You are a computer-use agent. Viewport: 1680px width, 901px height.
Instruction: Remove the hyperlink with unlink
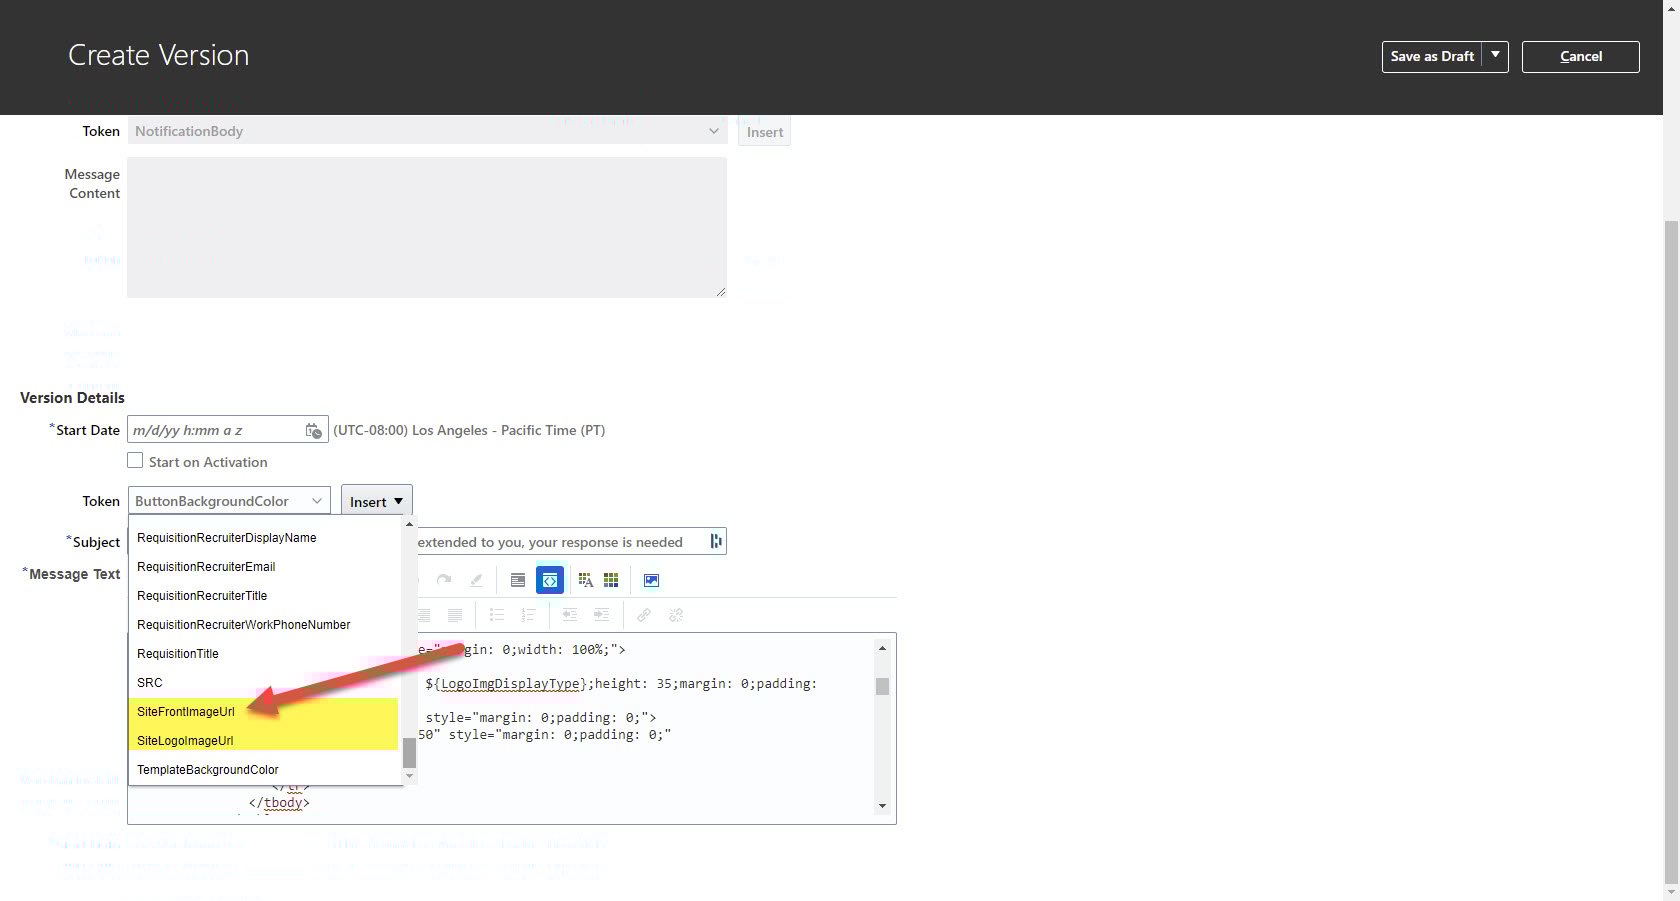click(676, 615)
